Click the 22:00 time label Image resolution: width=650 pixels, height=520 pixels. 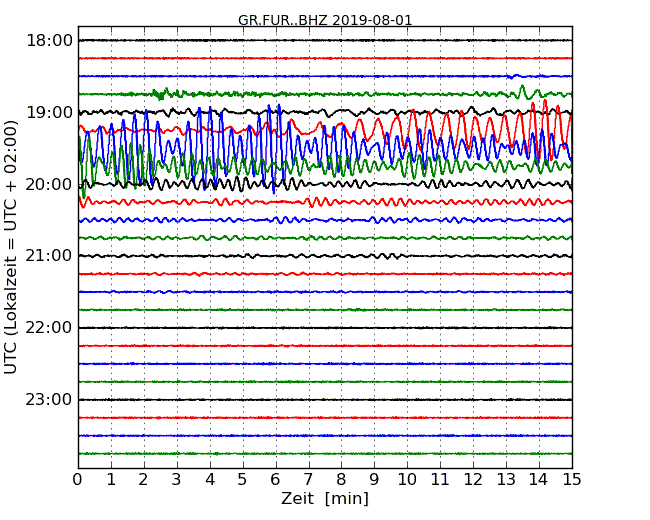coord(49,328)
